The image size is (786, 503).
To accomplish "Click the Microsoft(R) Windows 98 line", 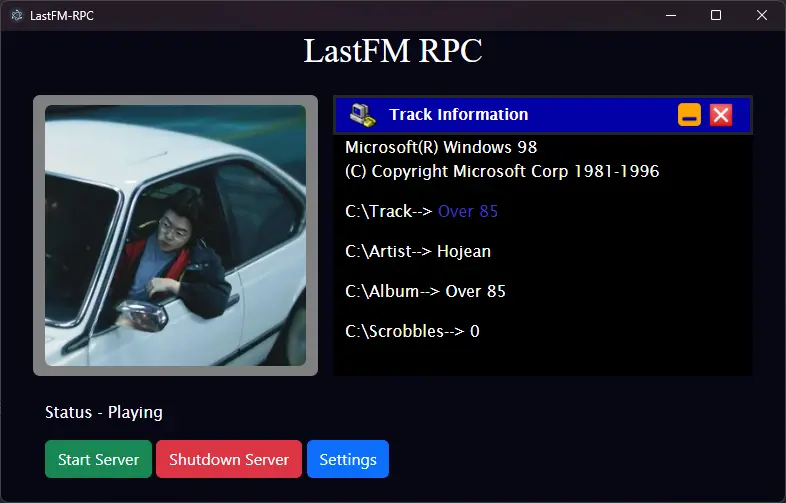I will point(441,147).
